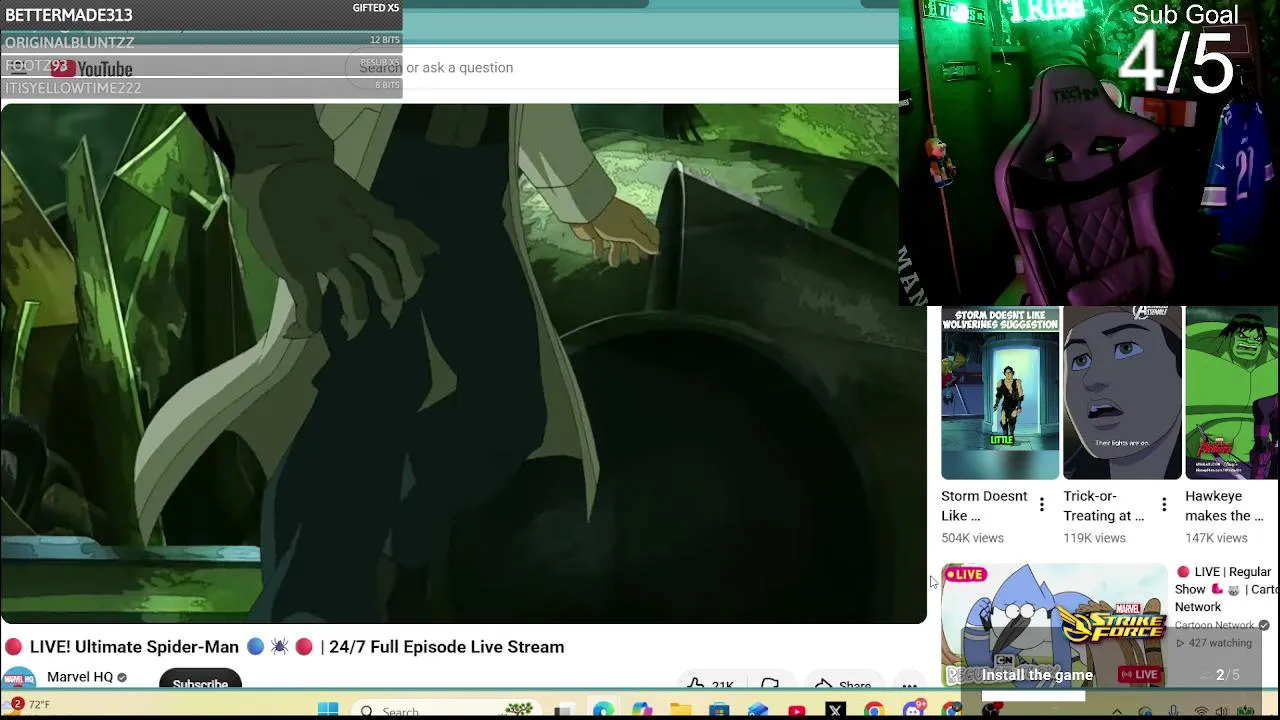The height and width of the screenshot is (720, 1280).
Task: Open options menu for 'Storm Doesnt Like' short
Action: 1042,505
